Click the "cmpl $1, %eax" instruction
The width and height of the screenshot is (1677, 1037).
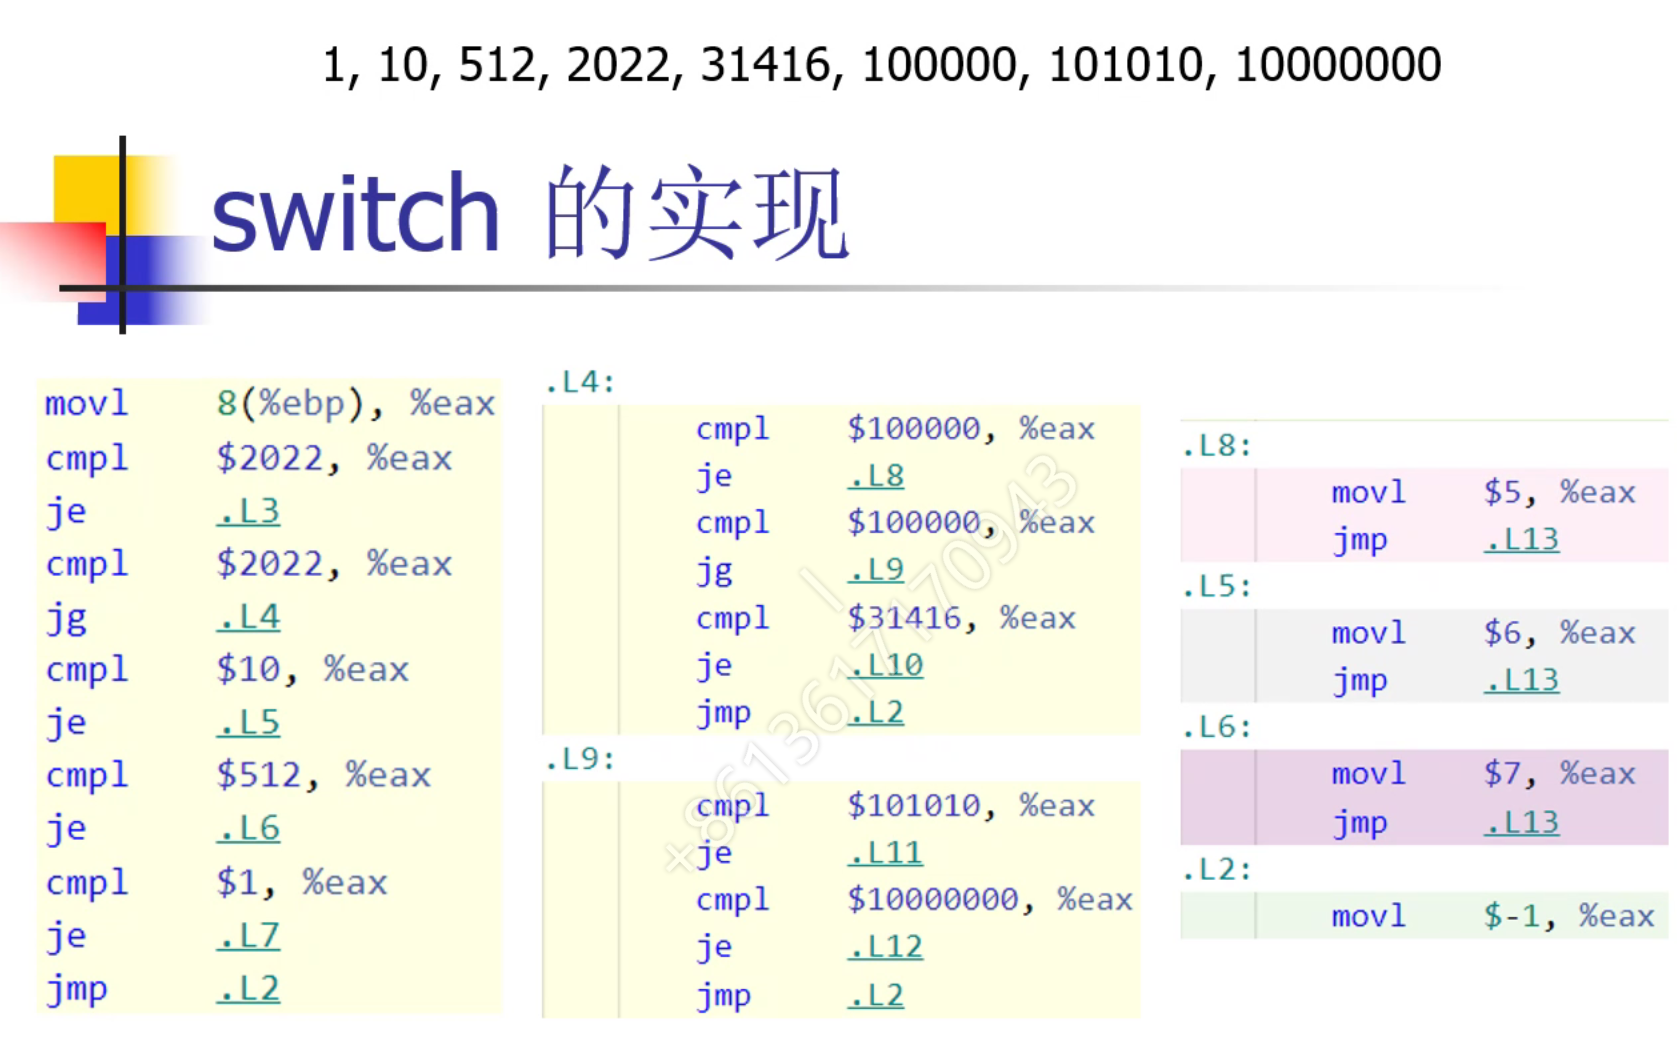[216, 883]
